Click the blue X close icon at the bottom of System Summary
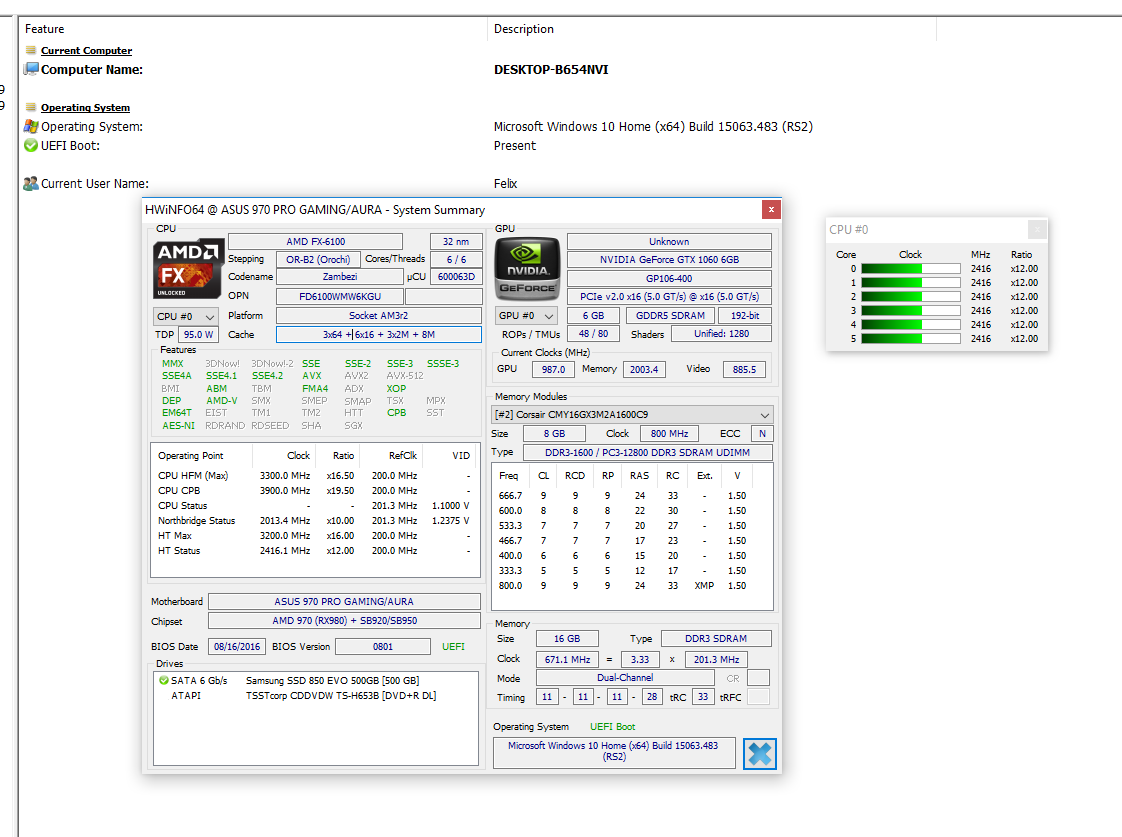 click(x=759, y=753)
